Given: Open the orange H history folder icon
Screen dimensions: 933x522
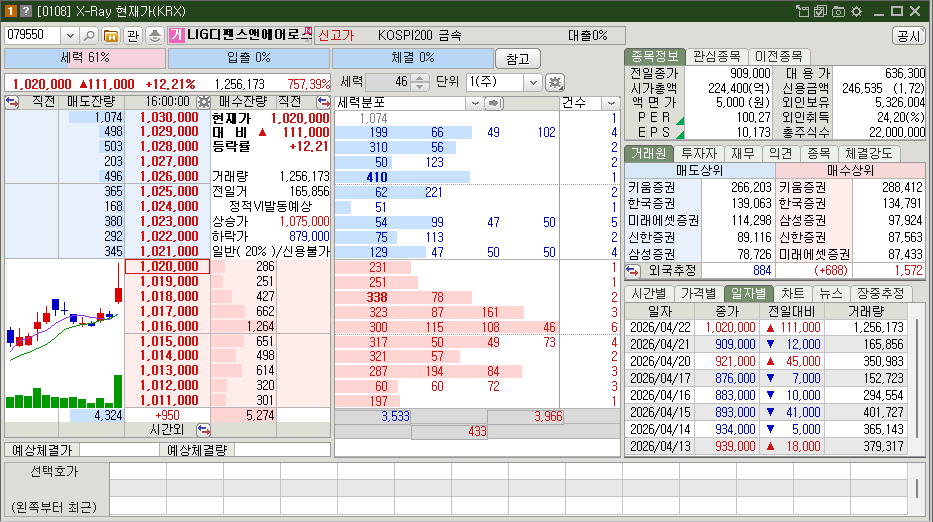Looking at the screenshot, I should click(x=111, y=36).
